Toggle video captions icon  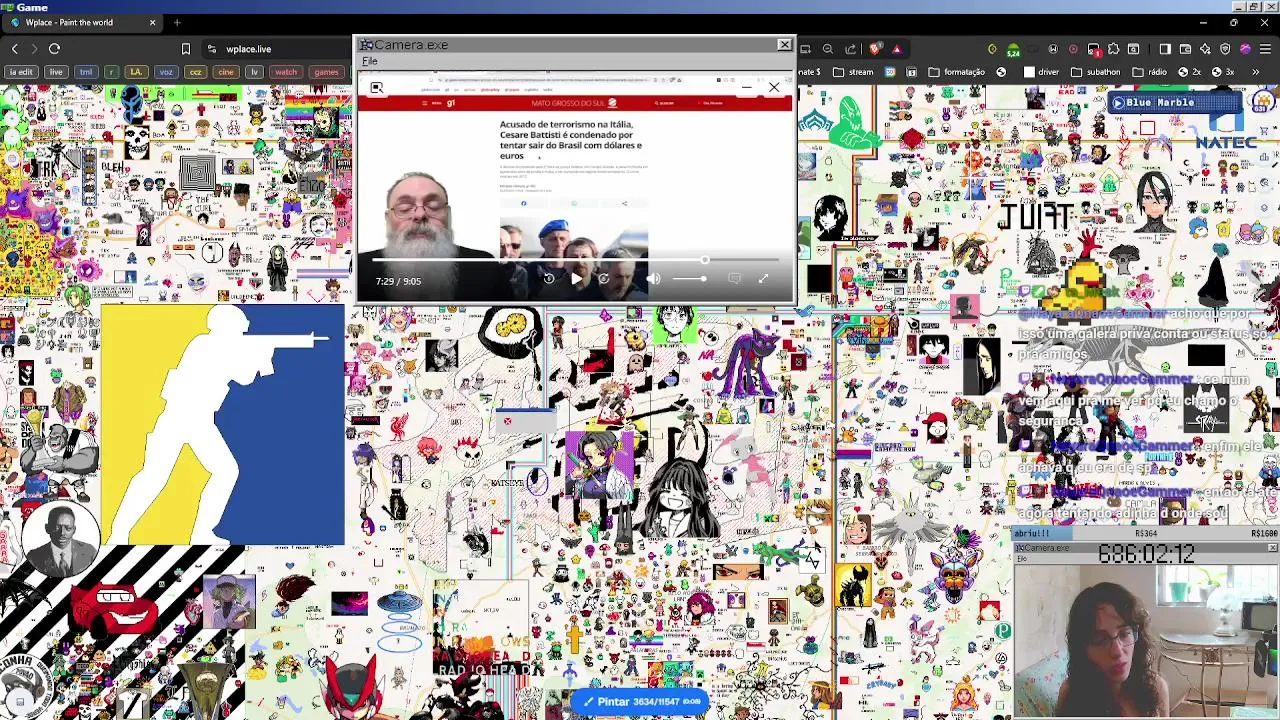[735, 279]
